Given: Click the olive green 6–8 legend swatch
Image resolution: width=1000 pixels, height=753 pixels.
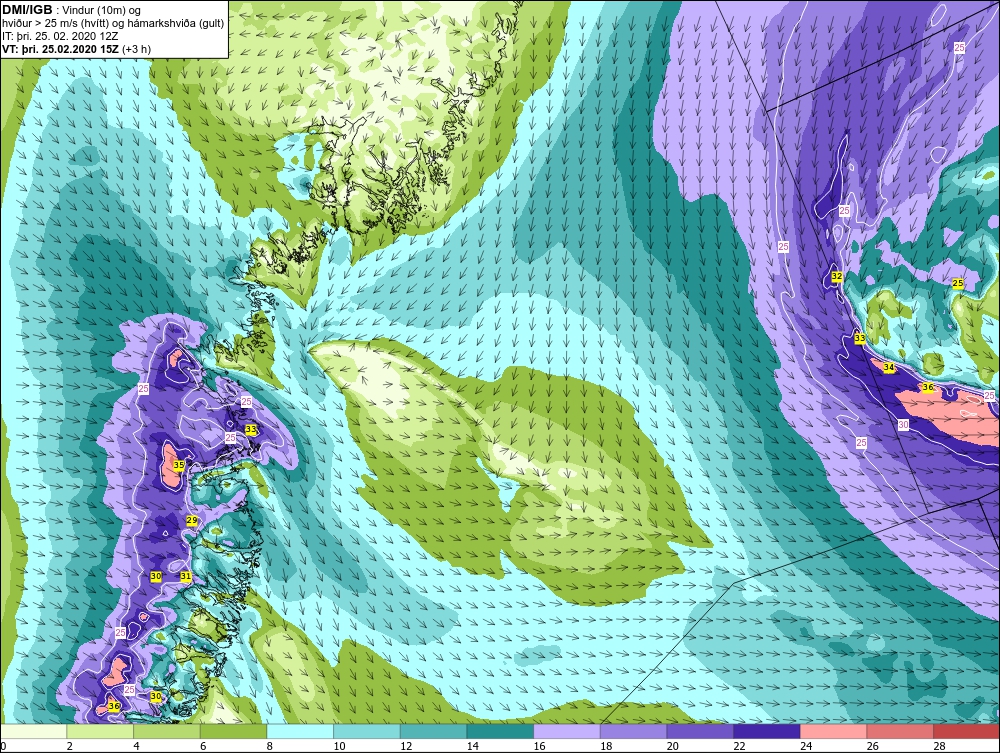Looking at the screenshot, I should click(x=233, y=731).
